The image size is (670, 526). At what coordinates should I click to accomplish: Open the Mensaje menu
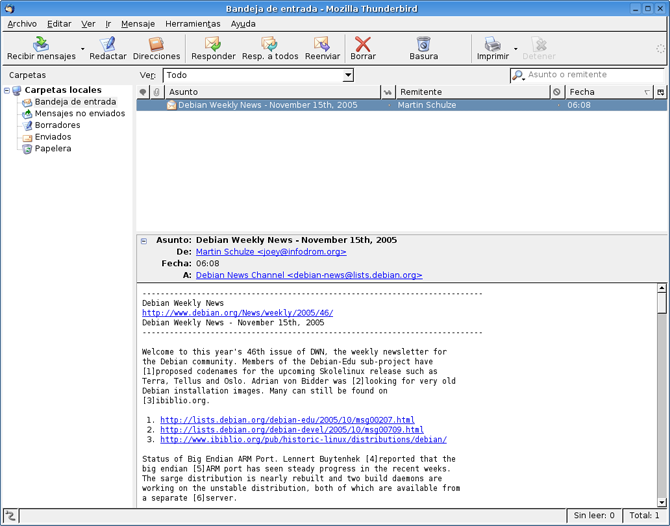[x=138, y=24]
